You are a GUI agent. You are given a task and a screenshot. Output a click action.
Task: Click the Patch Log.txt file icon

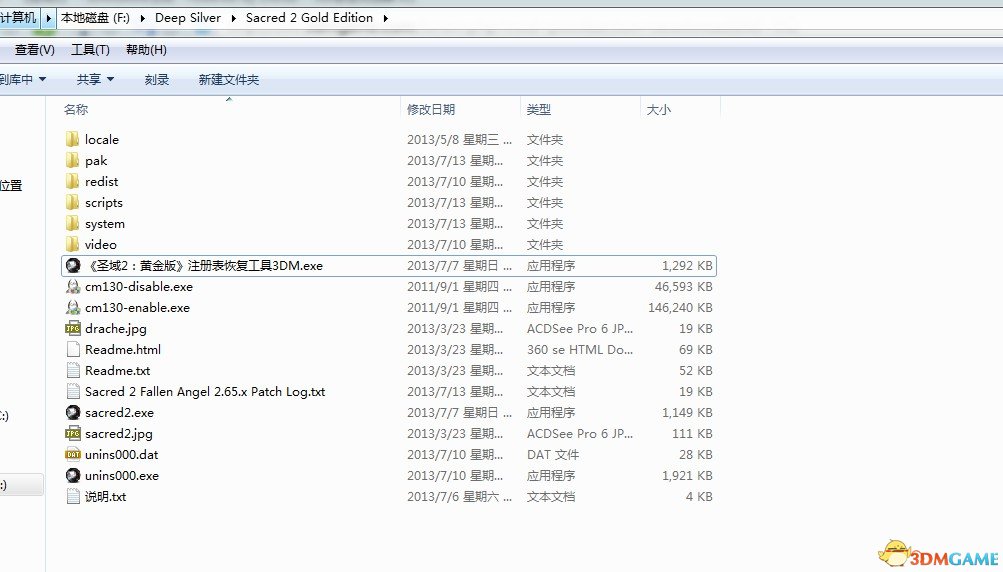coord(73,392)
